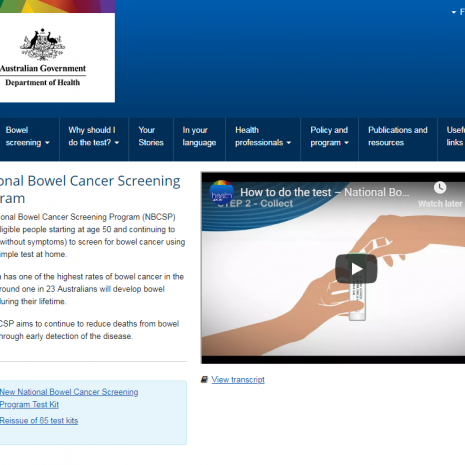This screenshot has height=465, width=465.
Task: Open the dropdown arrow in top right header
Action: [x=454, y=12]
